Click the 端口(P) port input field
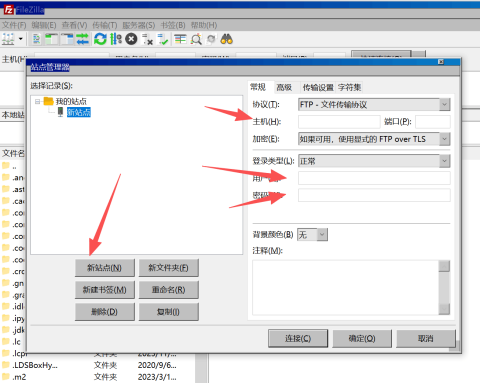 (433, 122)
